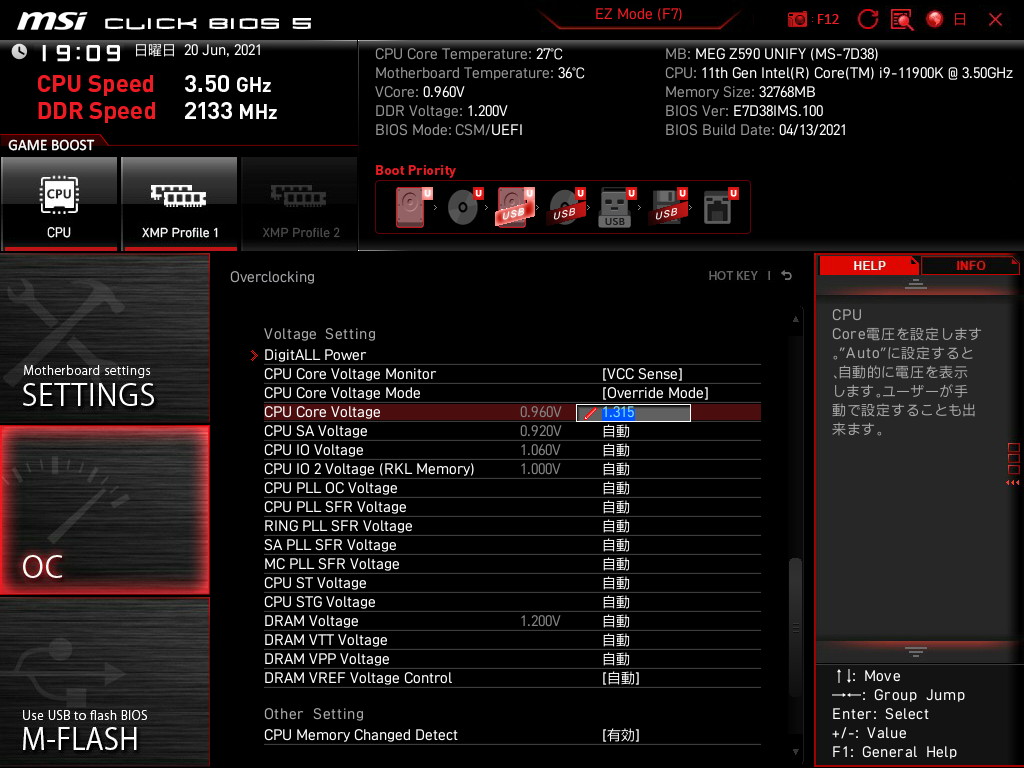Toggle XMP Profile 1

point(180,203)
